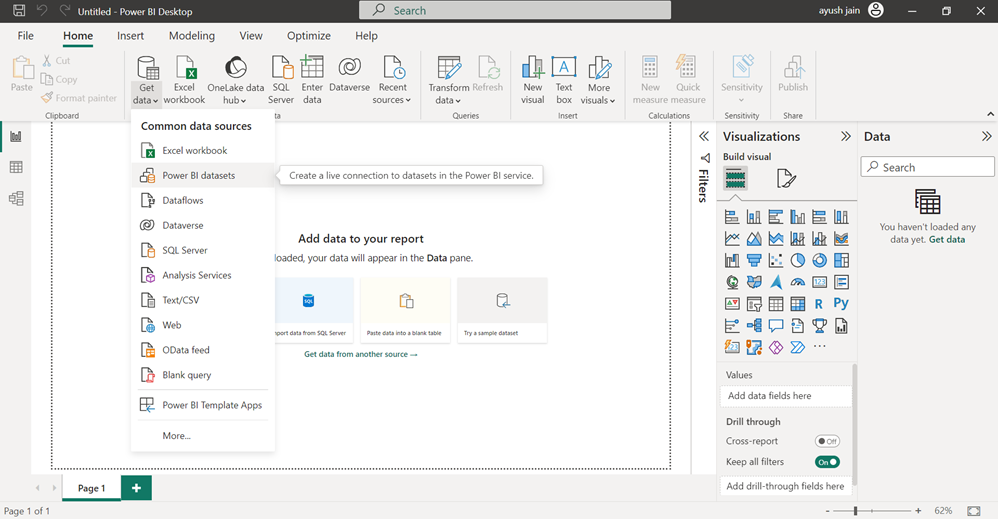
Task: Collapse the Visualizations pane
Action: [x=845, y=136]
